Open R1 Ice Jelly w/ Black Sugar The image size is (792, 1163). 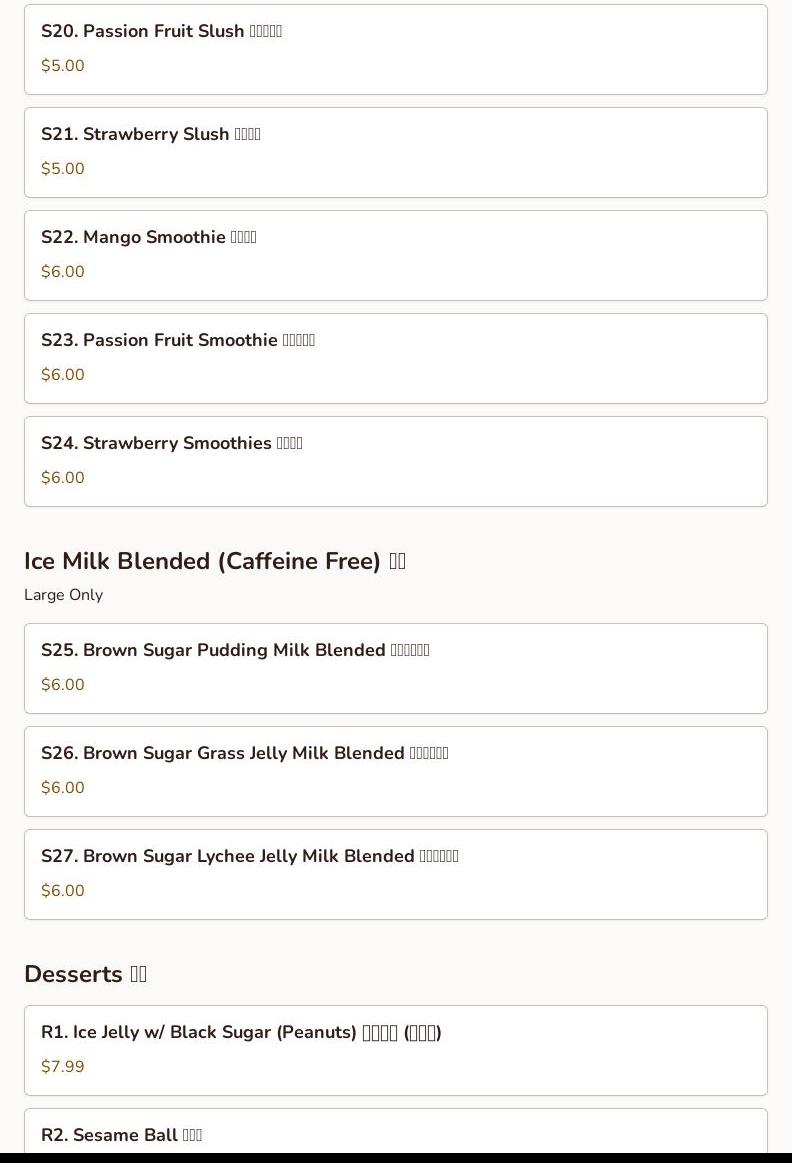click(x=395, y=1050)
